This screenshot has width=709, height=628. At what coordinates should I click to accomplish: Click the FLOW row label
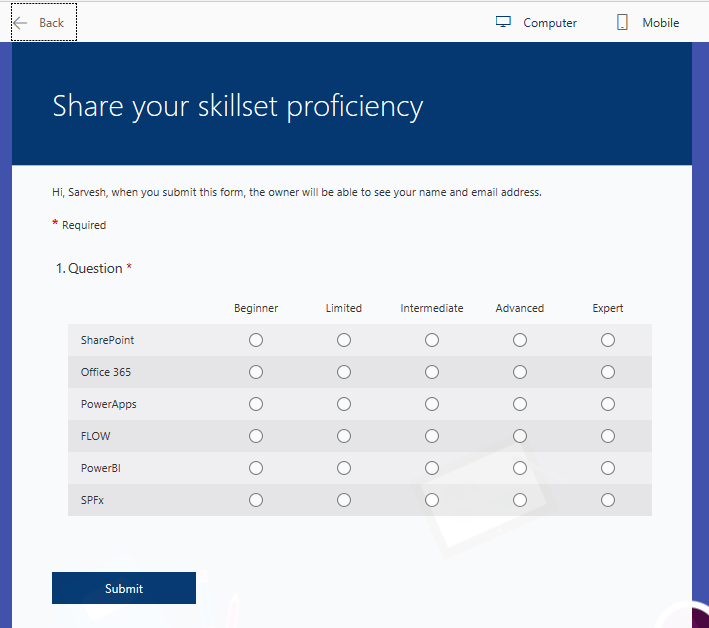[95, 436]
